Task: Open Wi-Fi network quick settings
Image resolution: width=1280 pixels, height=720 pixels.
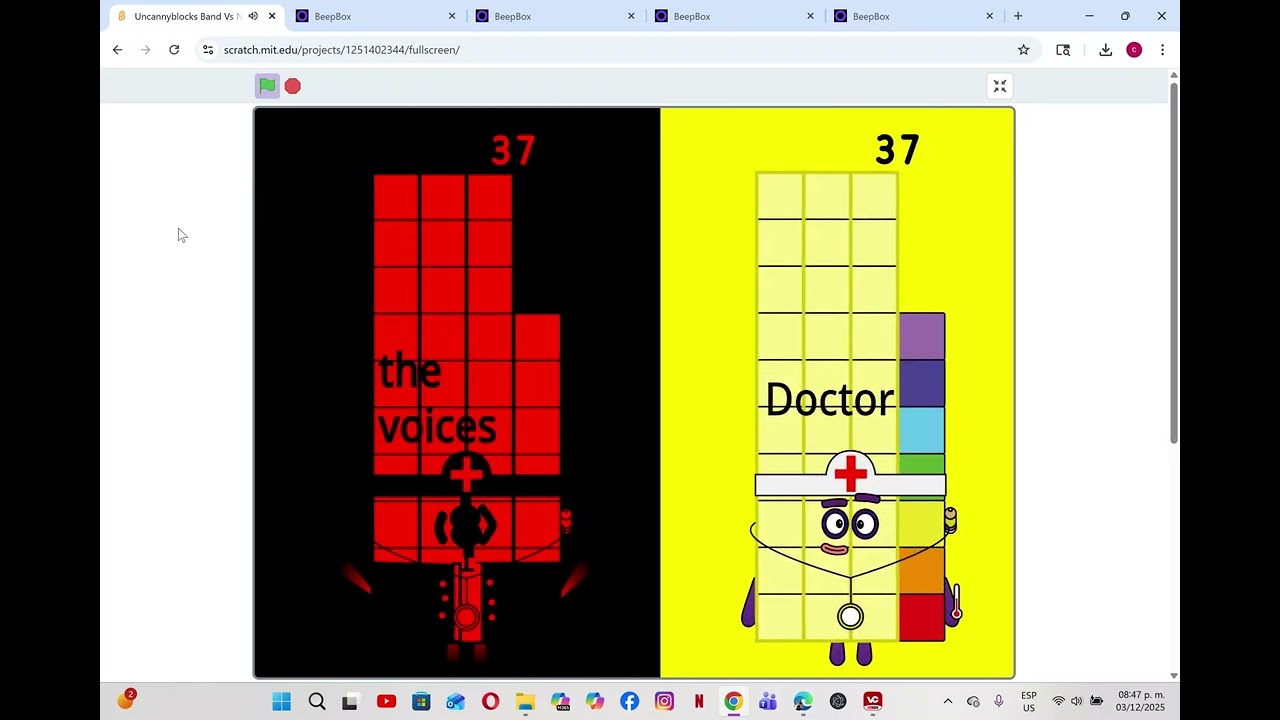Action: coord(1058,702)
